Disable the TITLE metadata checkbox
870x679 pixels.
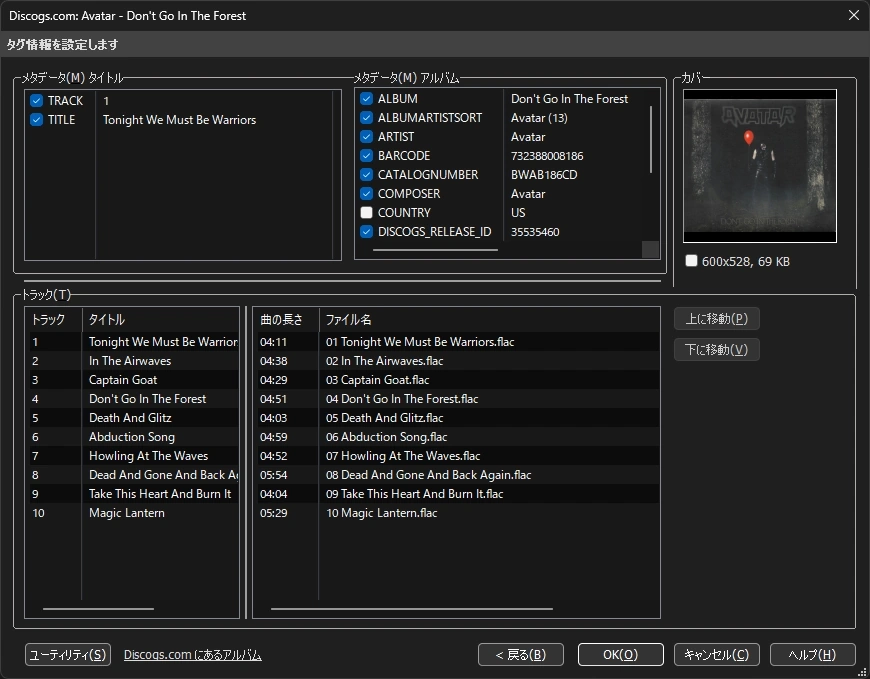click(x=36, y=119)
